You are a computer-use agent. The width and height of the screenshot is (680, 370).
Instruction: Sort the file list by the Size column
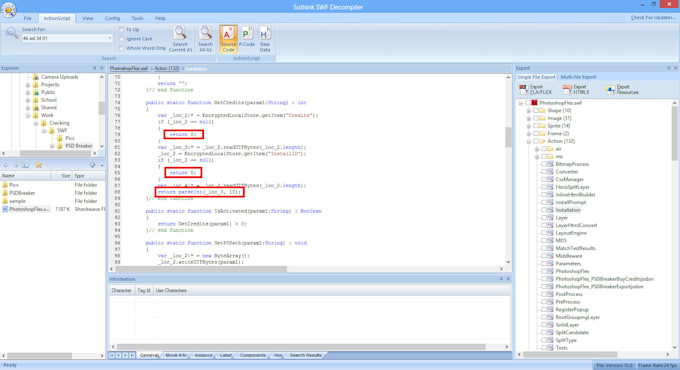[x=61, y=176]
